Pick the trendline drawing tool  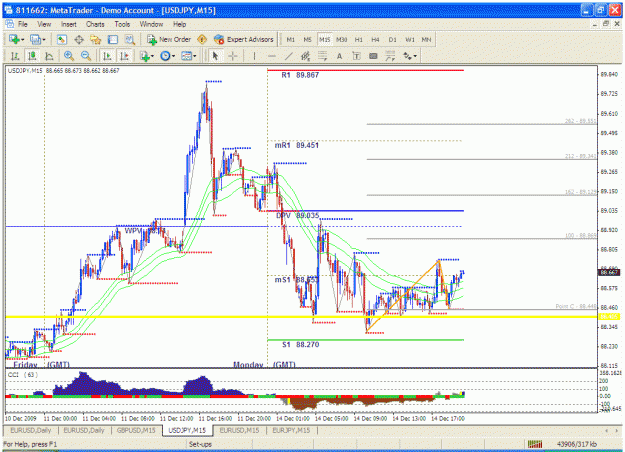coord(289,56)
